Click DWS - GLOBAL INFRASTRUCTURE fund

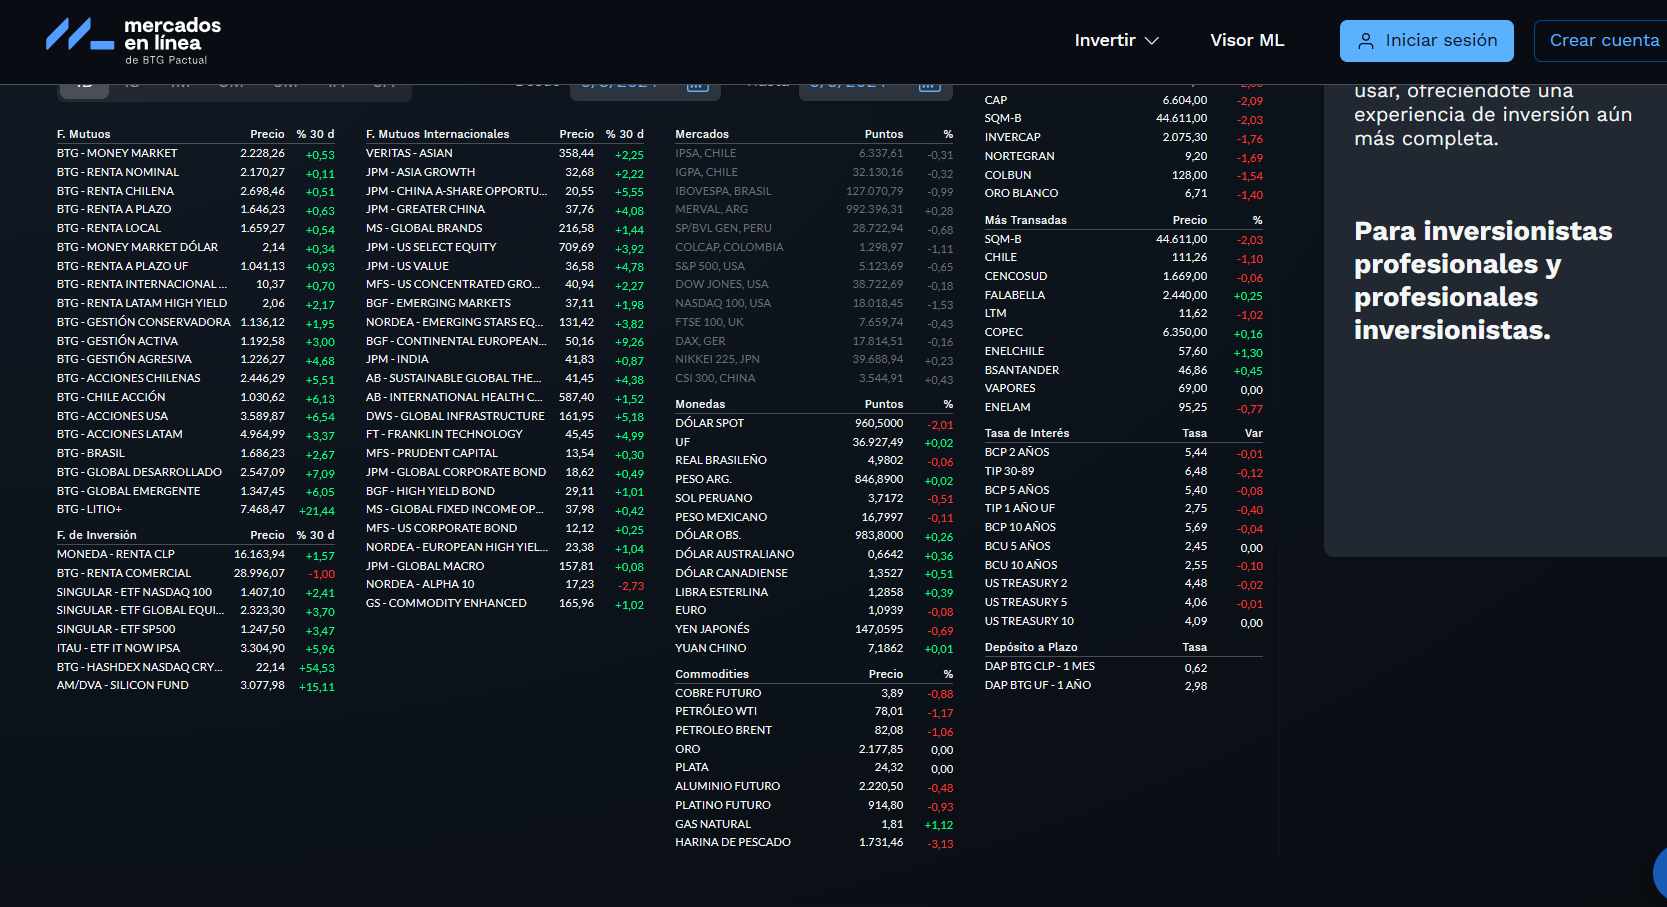505,416
